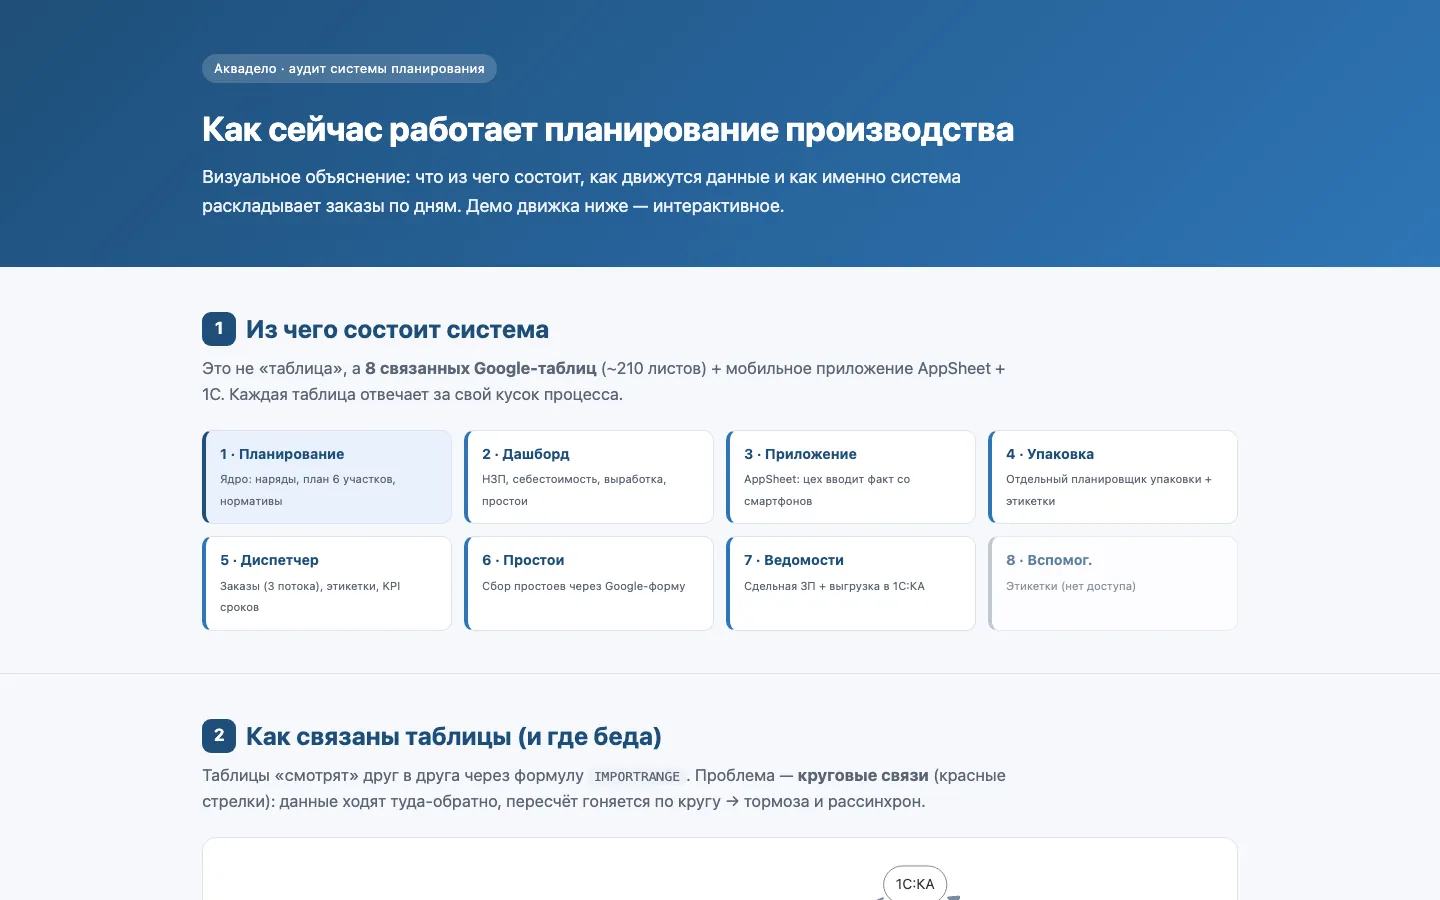Click the 'IMPORTRANGE' code label
This screenshot has height=900, width=1440.
click(x=637, y=777)
